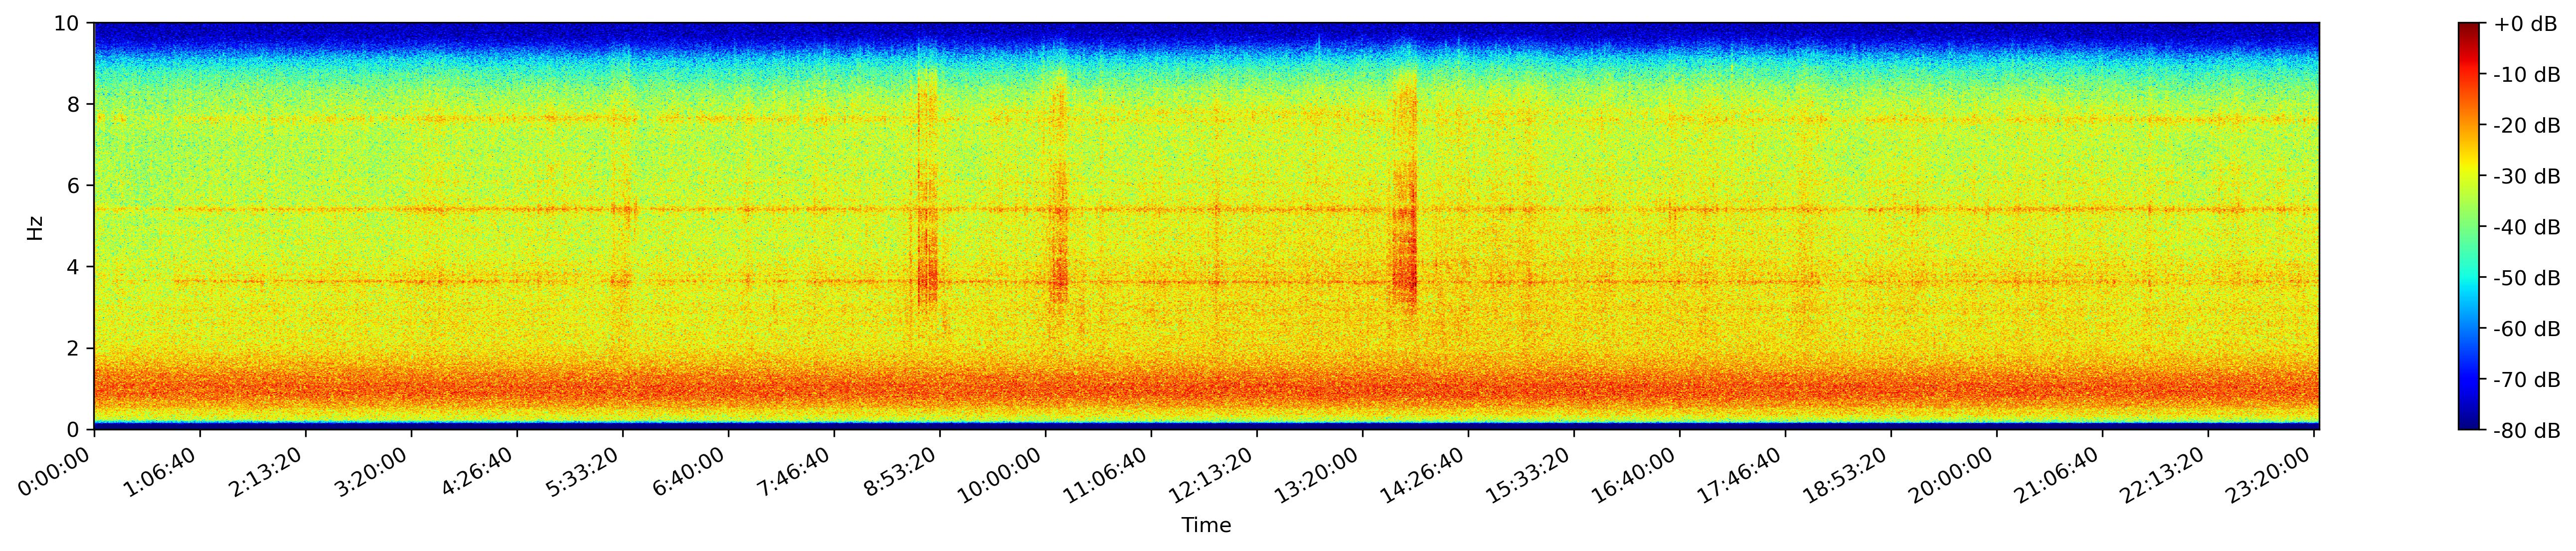Click the "-30 dB" colorbar label
The height and width of the screenshot is (551, 2576).
coord(2526,177)
